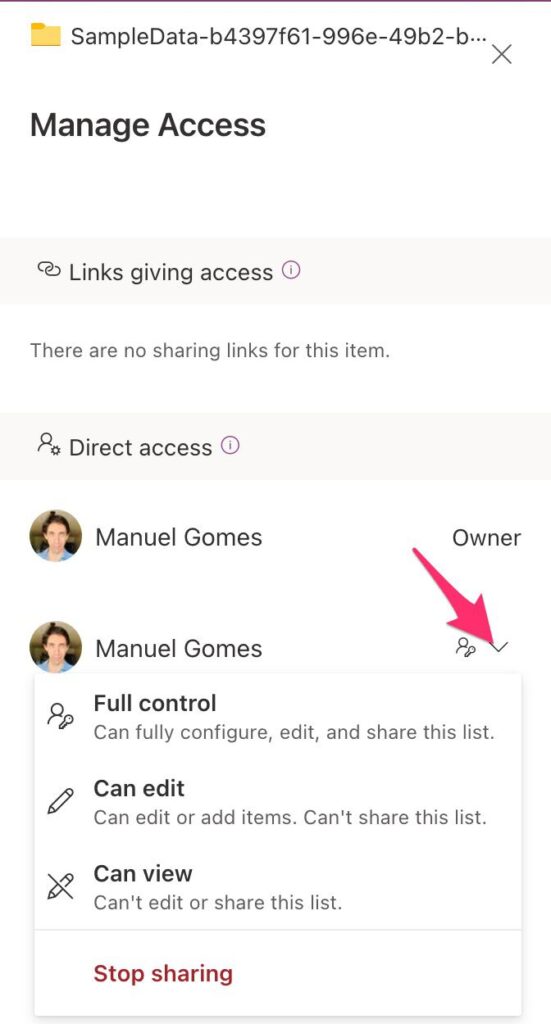Screen dimensions: 551x1024
Task: Click the permission icon beside second Manuel Gomes
Action: pyautogui.click(x=465, y=647)
